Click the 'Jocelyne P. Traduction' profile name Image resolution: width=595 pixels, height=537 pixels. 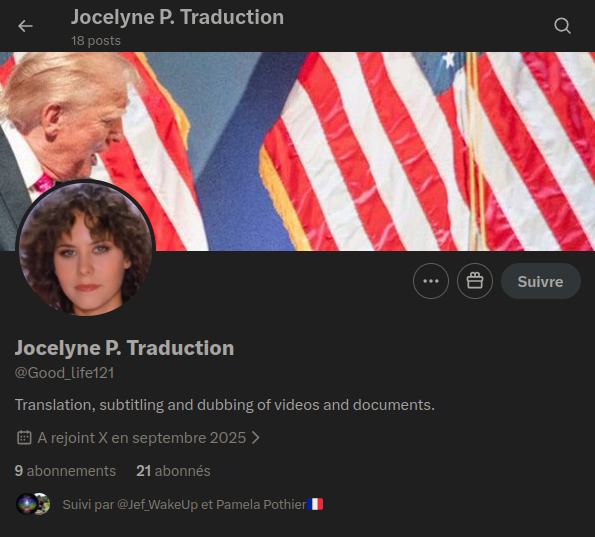pyautogui.click(x=124, y=348)
